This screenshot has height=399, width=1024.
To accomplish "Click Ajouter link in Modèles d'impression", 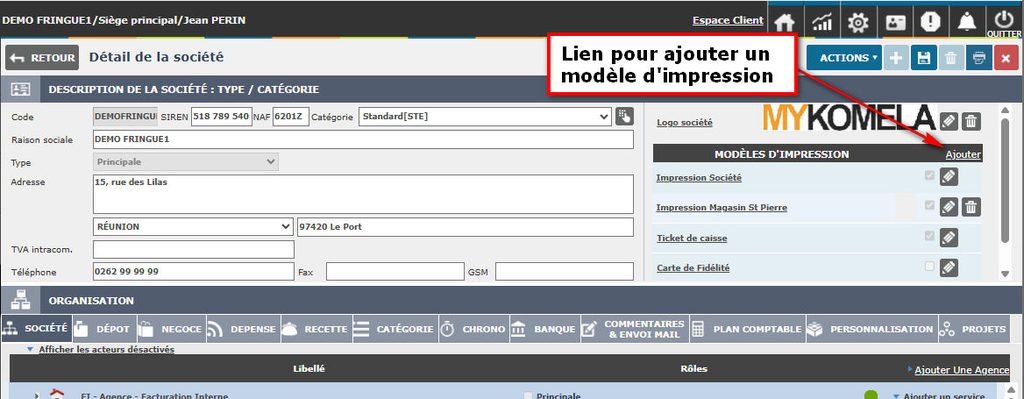I will (963, 155).
